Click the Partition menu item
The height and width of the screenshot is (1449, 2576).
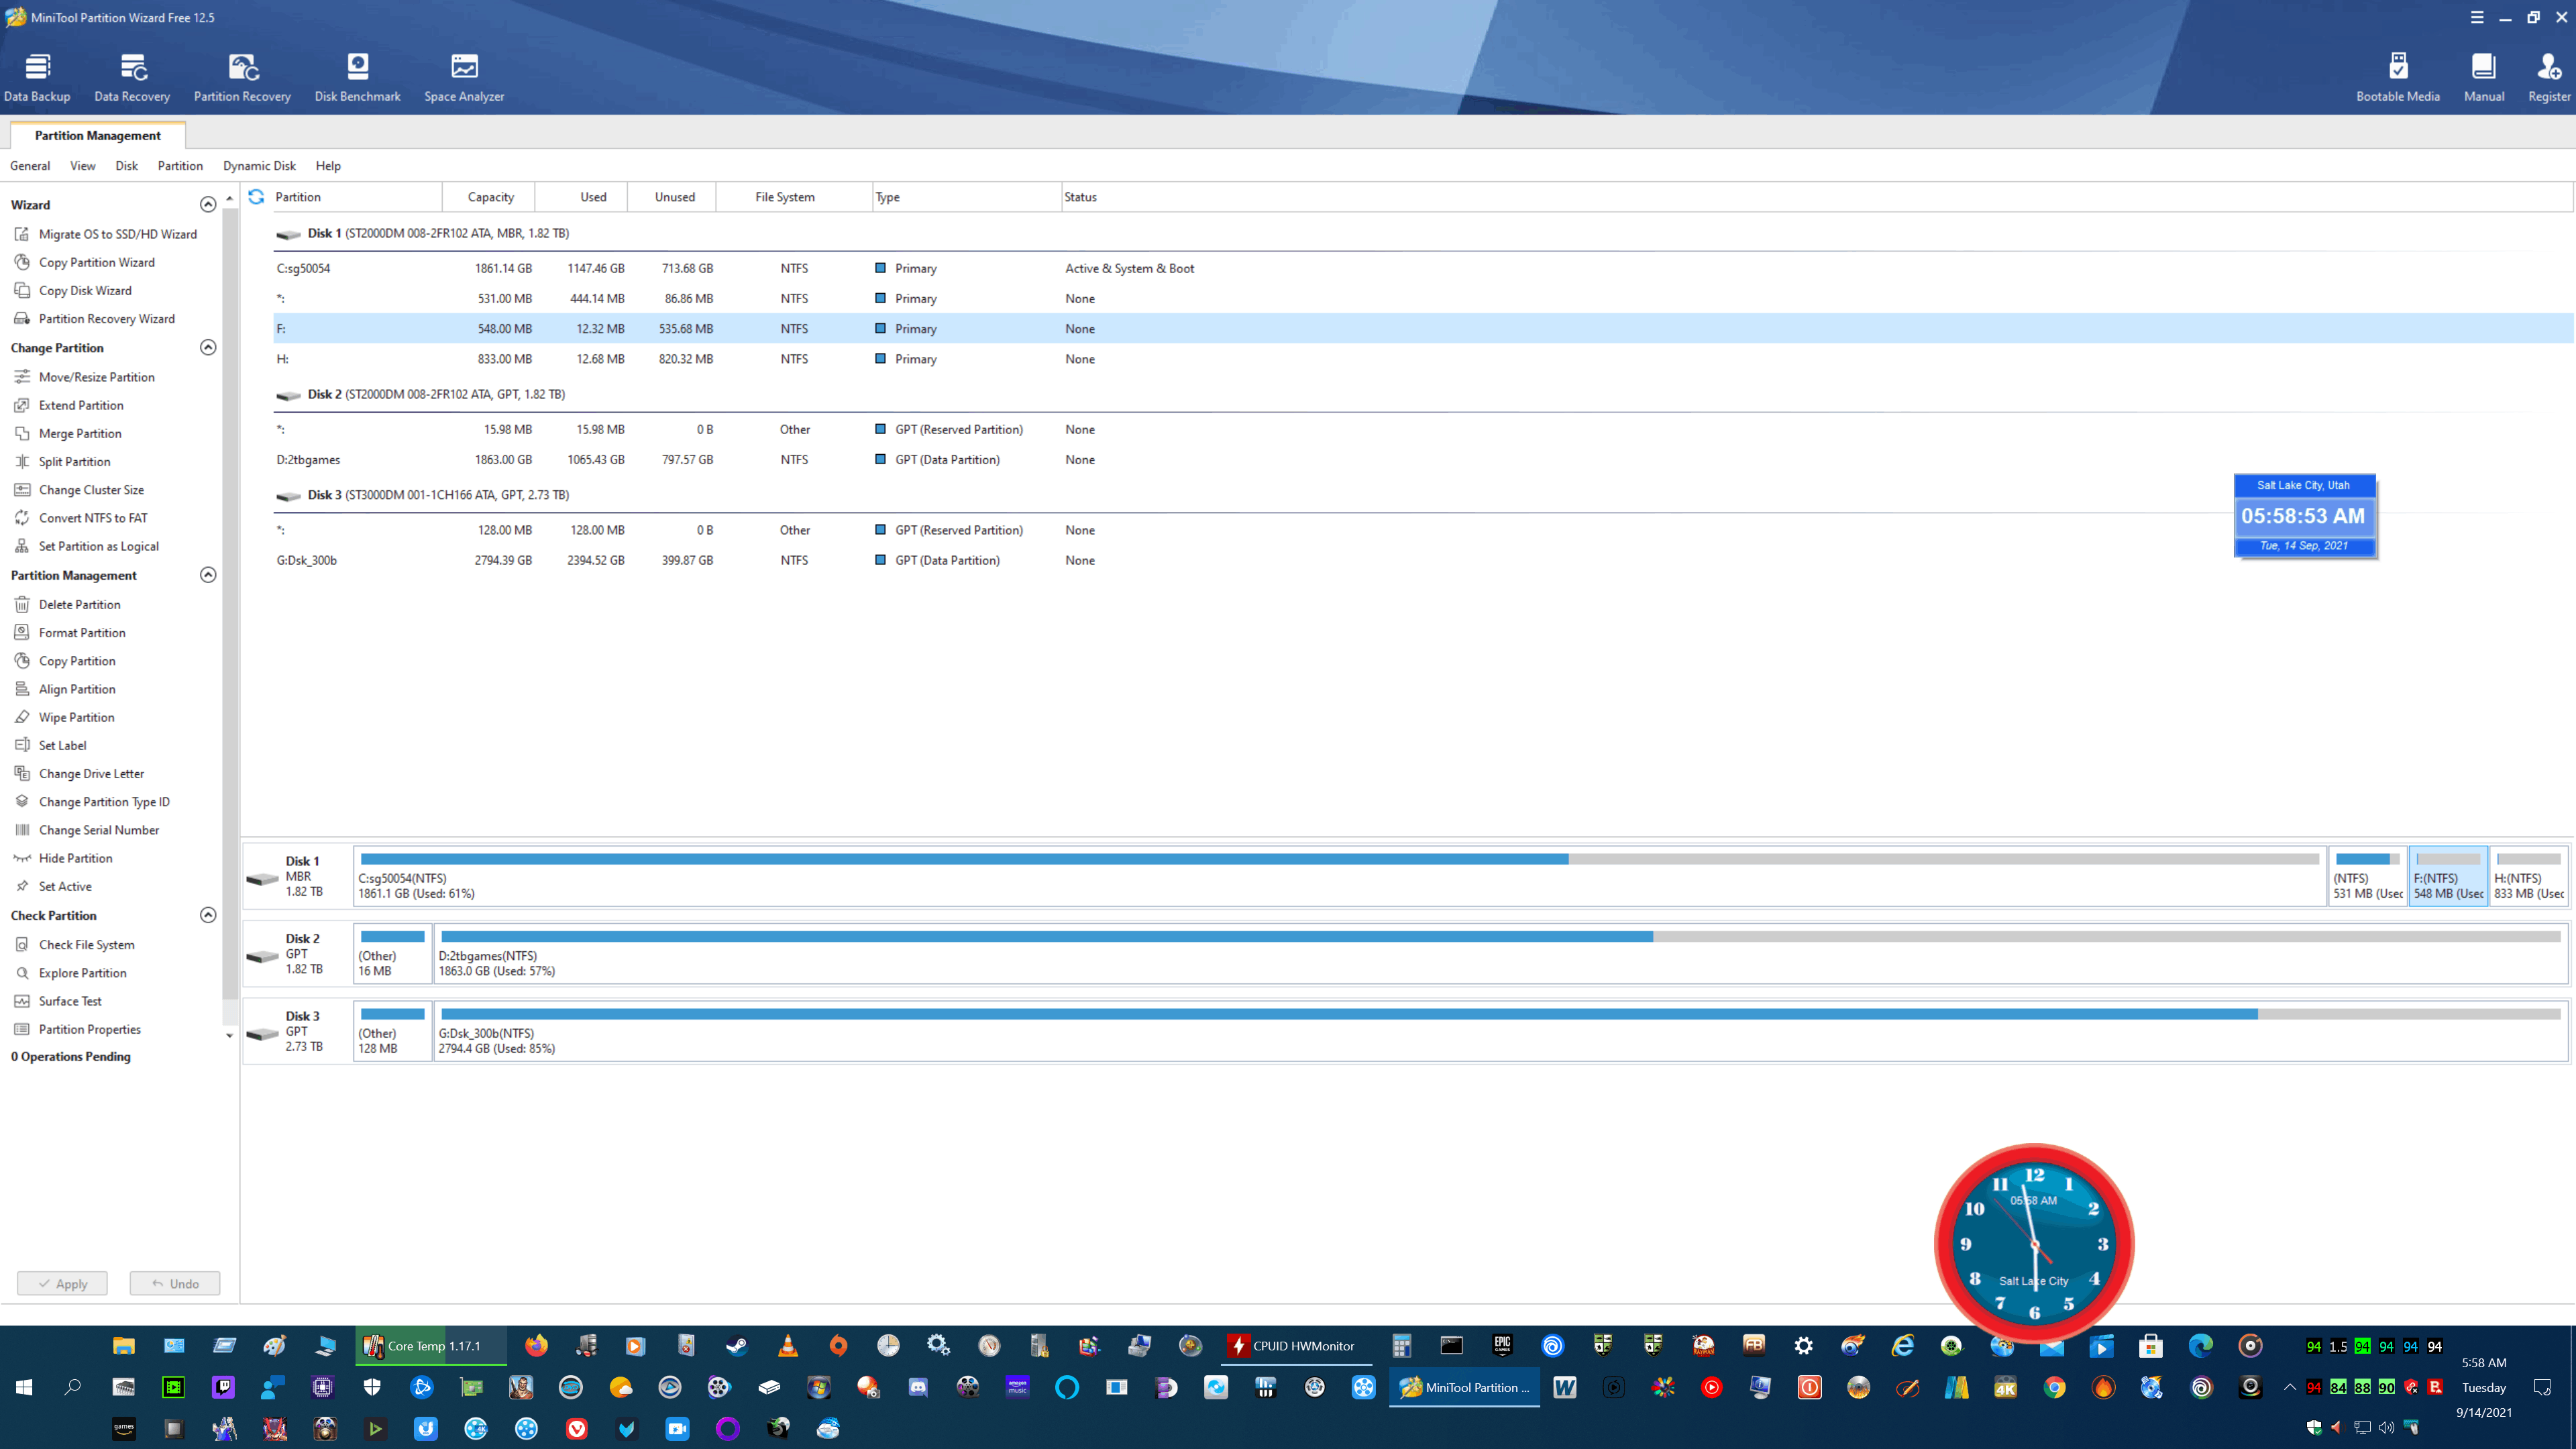pos(177,164)
